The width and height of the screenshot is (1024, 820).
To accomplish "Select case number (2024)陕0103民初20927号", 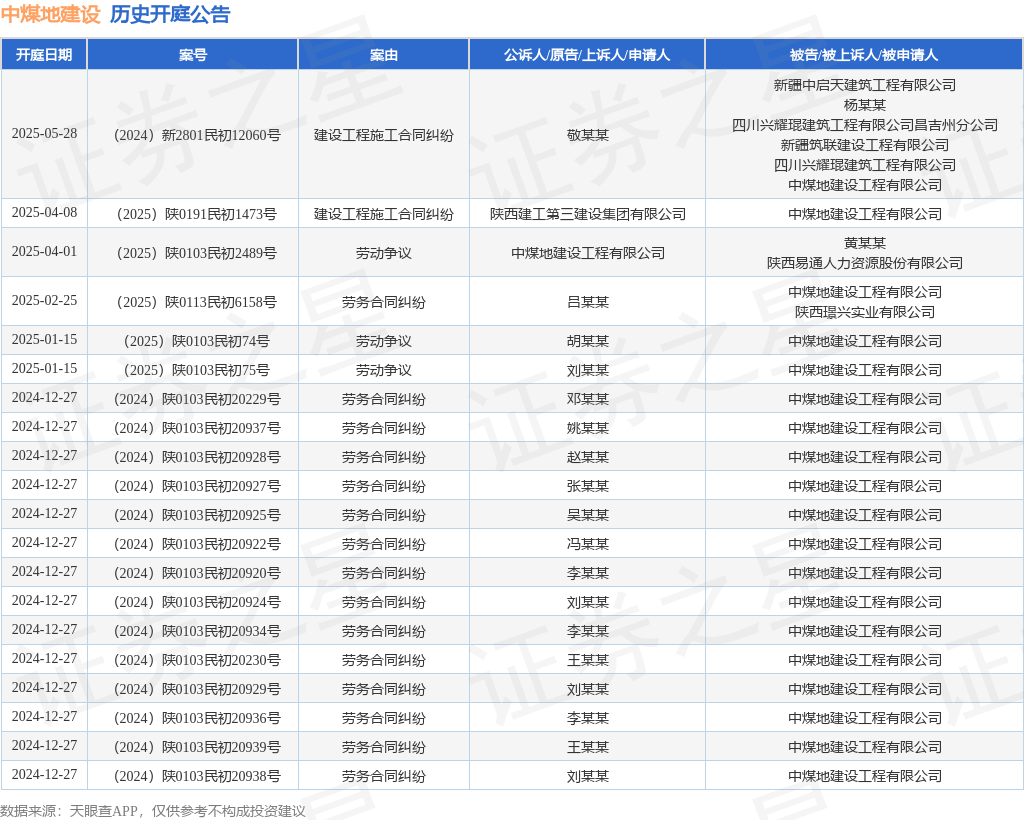I will coord(197,486).
